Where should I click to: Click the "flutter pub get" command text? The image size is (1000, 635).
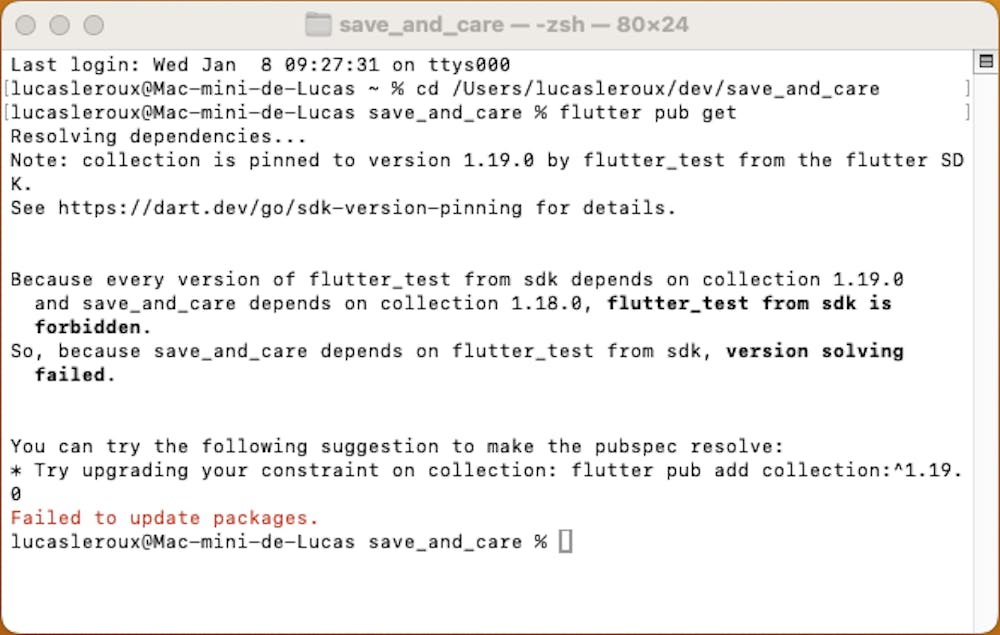point(648,112)
